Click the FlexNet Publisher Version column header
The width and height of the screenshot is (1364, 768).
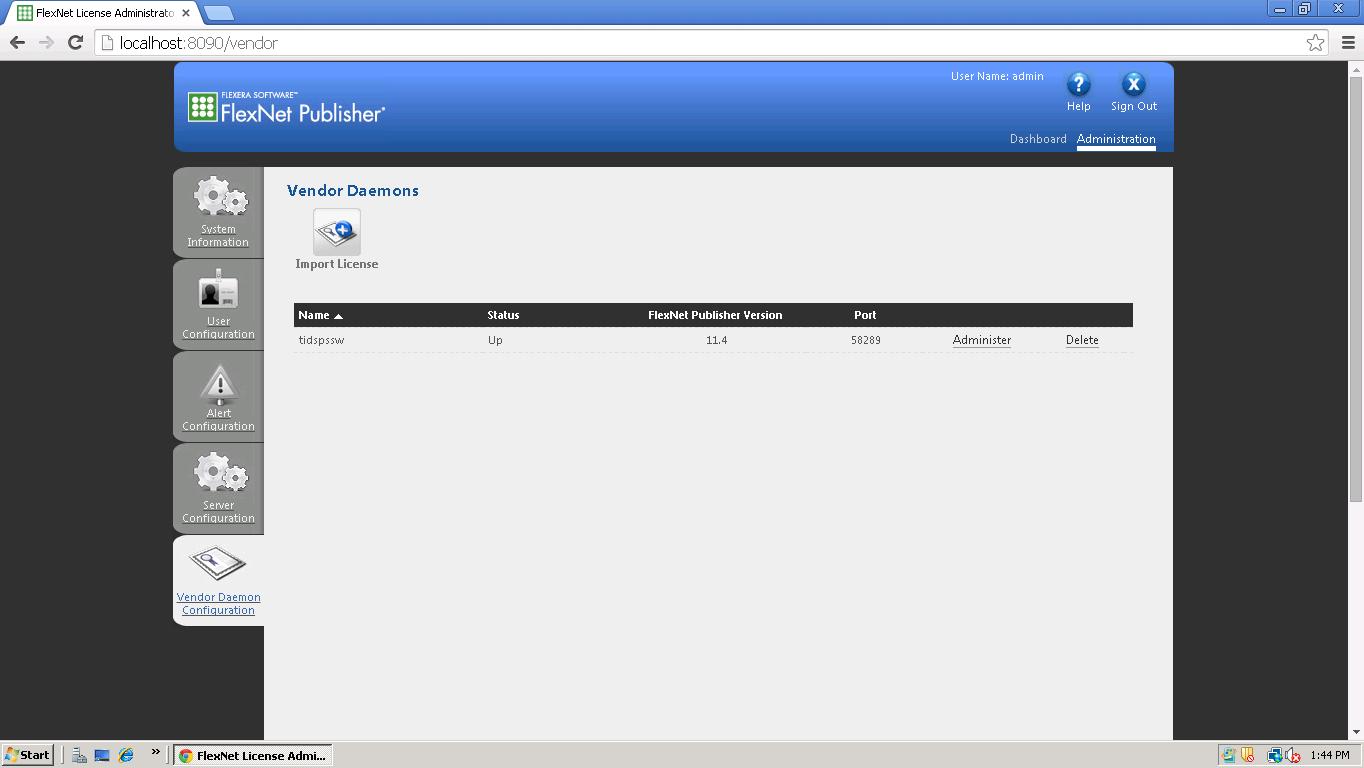click(715, 315)
